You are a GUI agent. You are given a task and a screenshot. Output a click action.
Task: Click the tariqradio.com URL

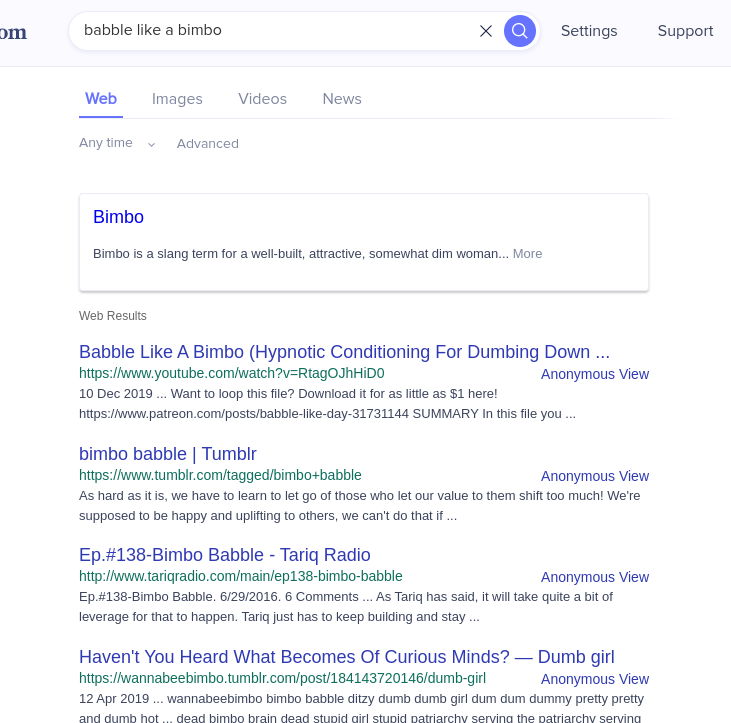tap(241, 576)
